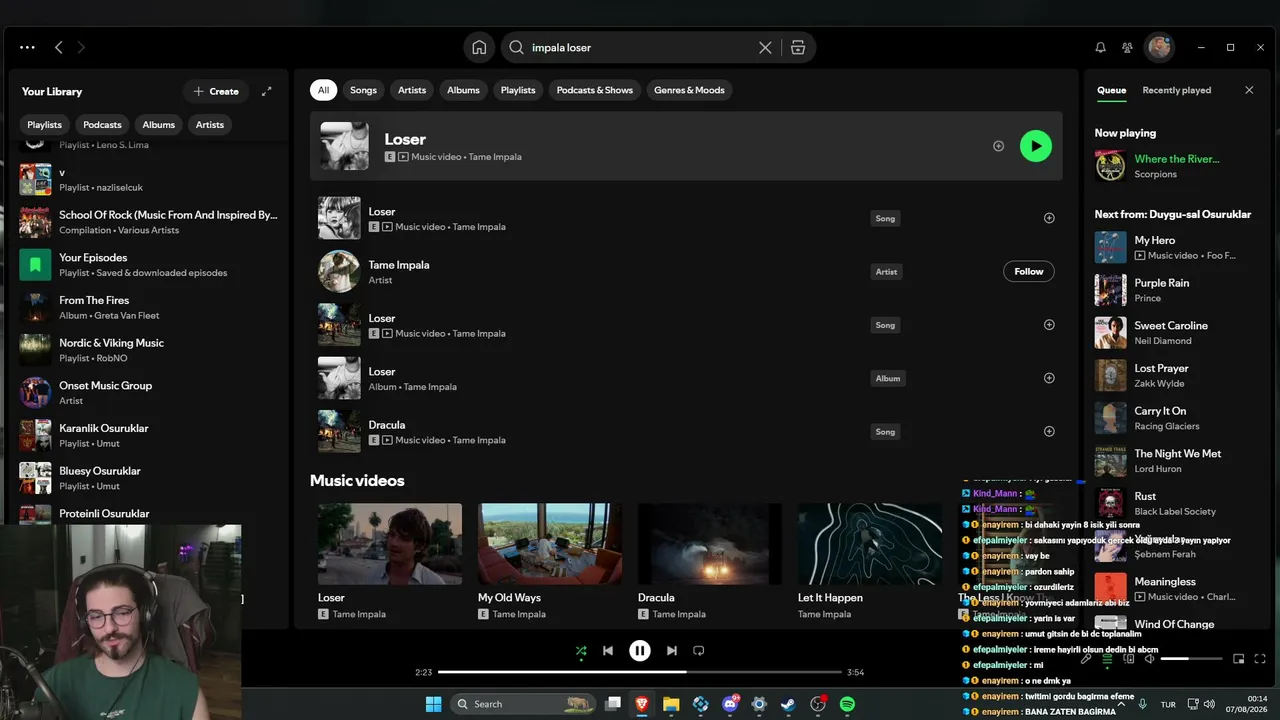Toggle shuffle in the player bar
The height and width of the screenshot is (720, 1280).
(581, 651)
